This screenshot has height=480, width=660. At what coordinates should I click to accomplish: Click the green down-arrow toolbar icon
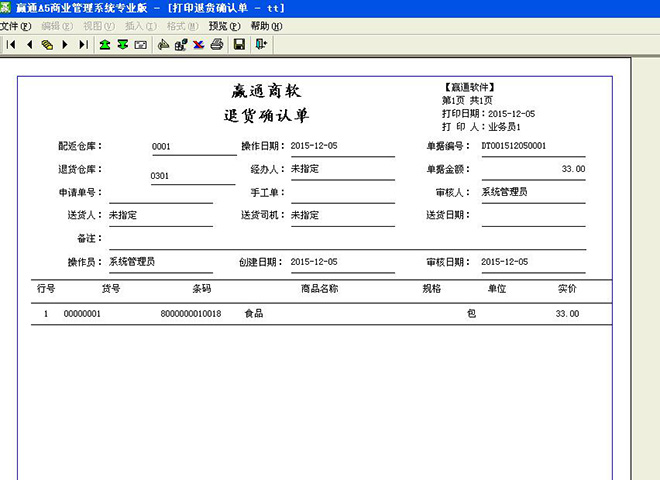coord(123,45)
